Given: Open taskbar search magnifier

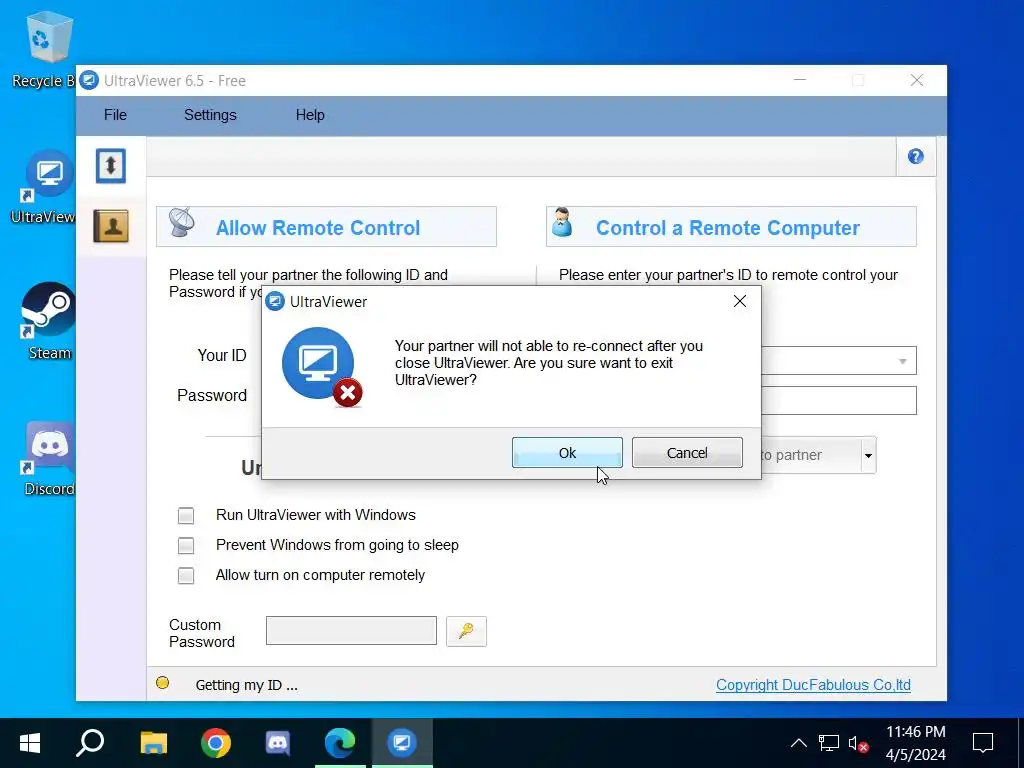Looking at the screenshot, I should click(x=90, y=743).
